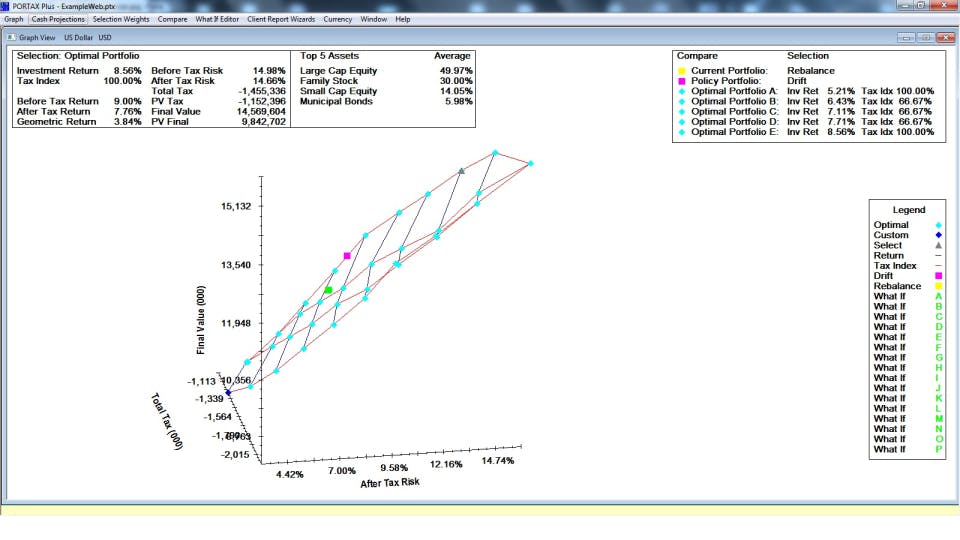Click the 14.74% After Tax Risk label

pos(498,460)
